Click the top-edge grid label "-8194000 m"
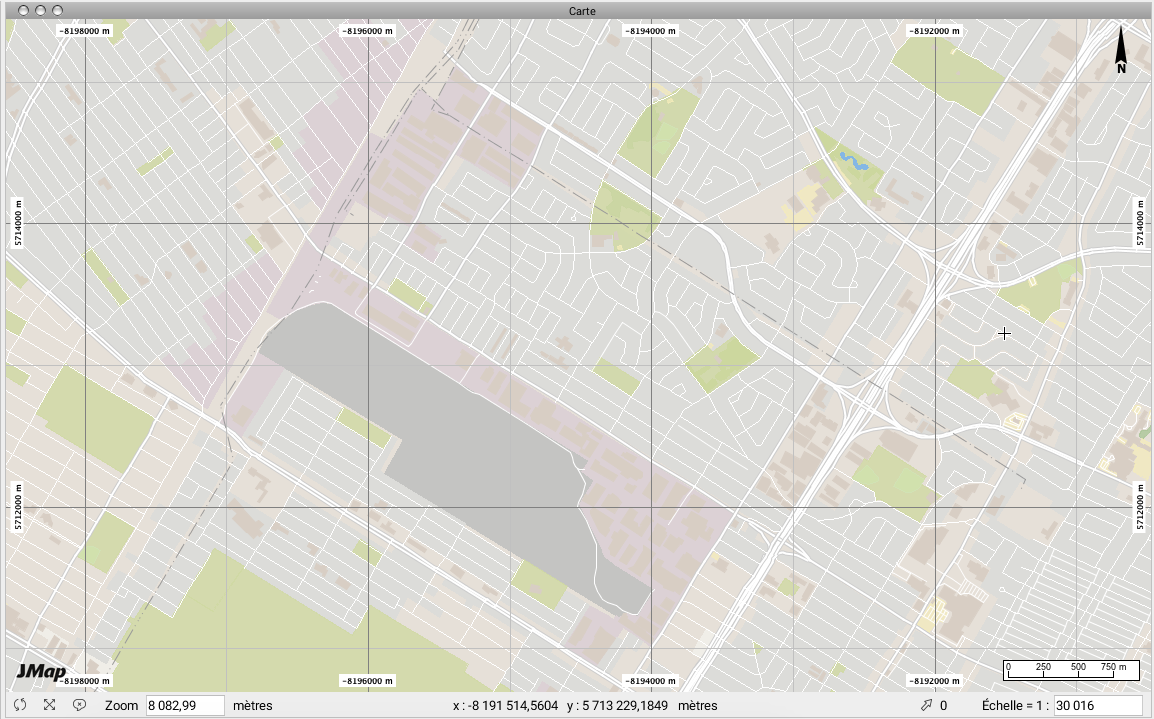The height and width of the screenshot is (719, 1154). (x=651, y=31)
